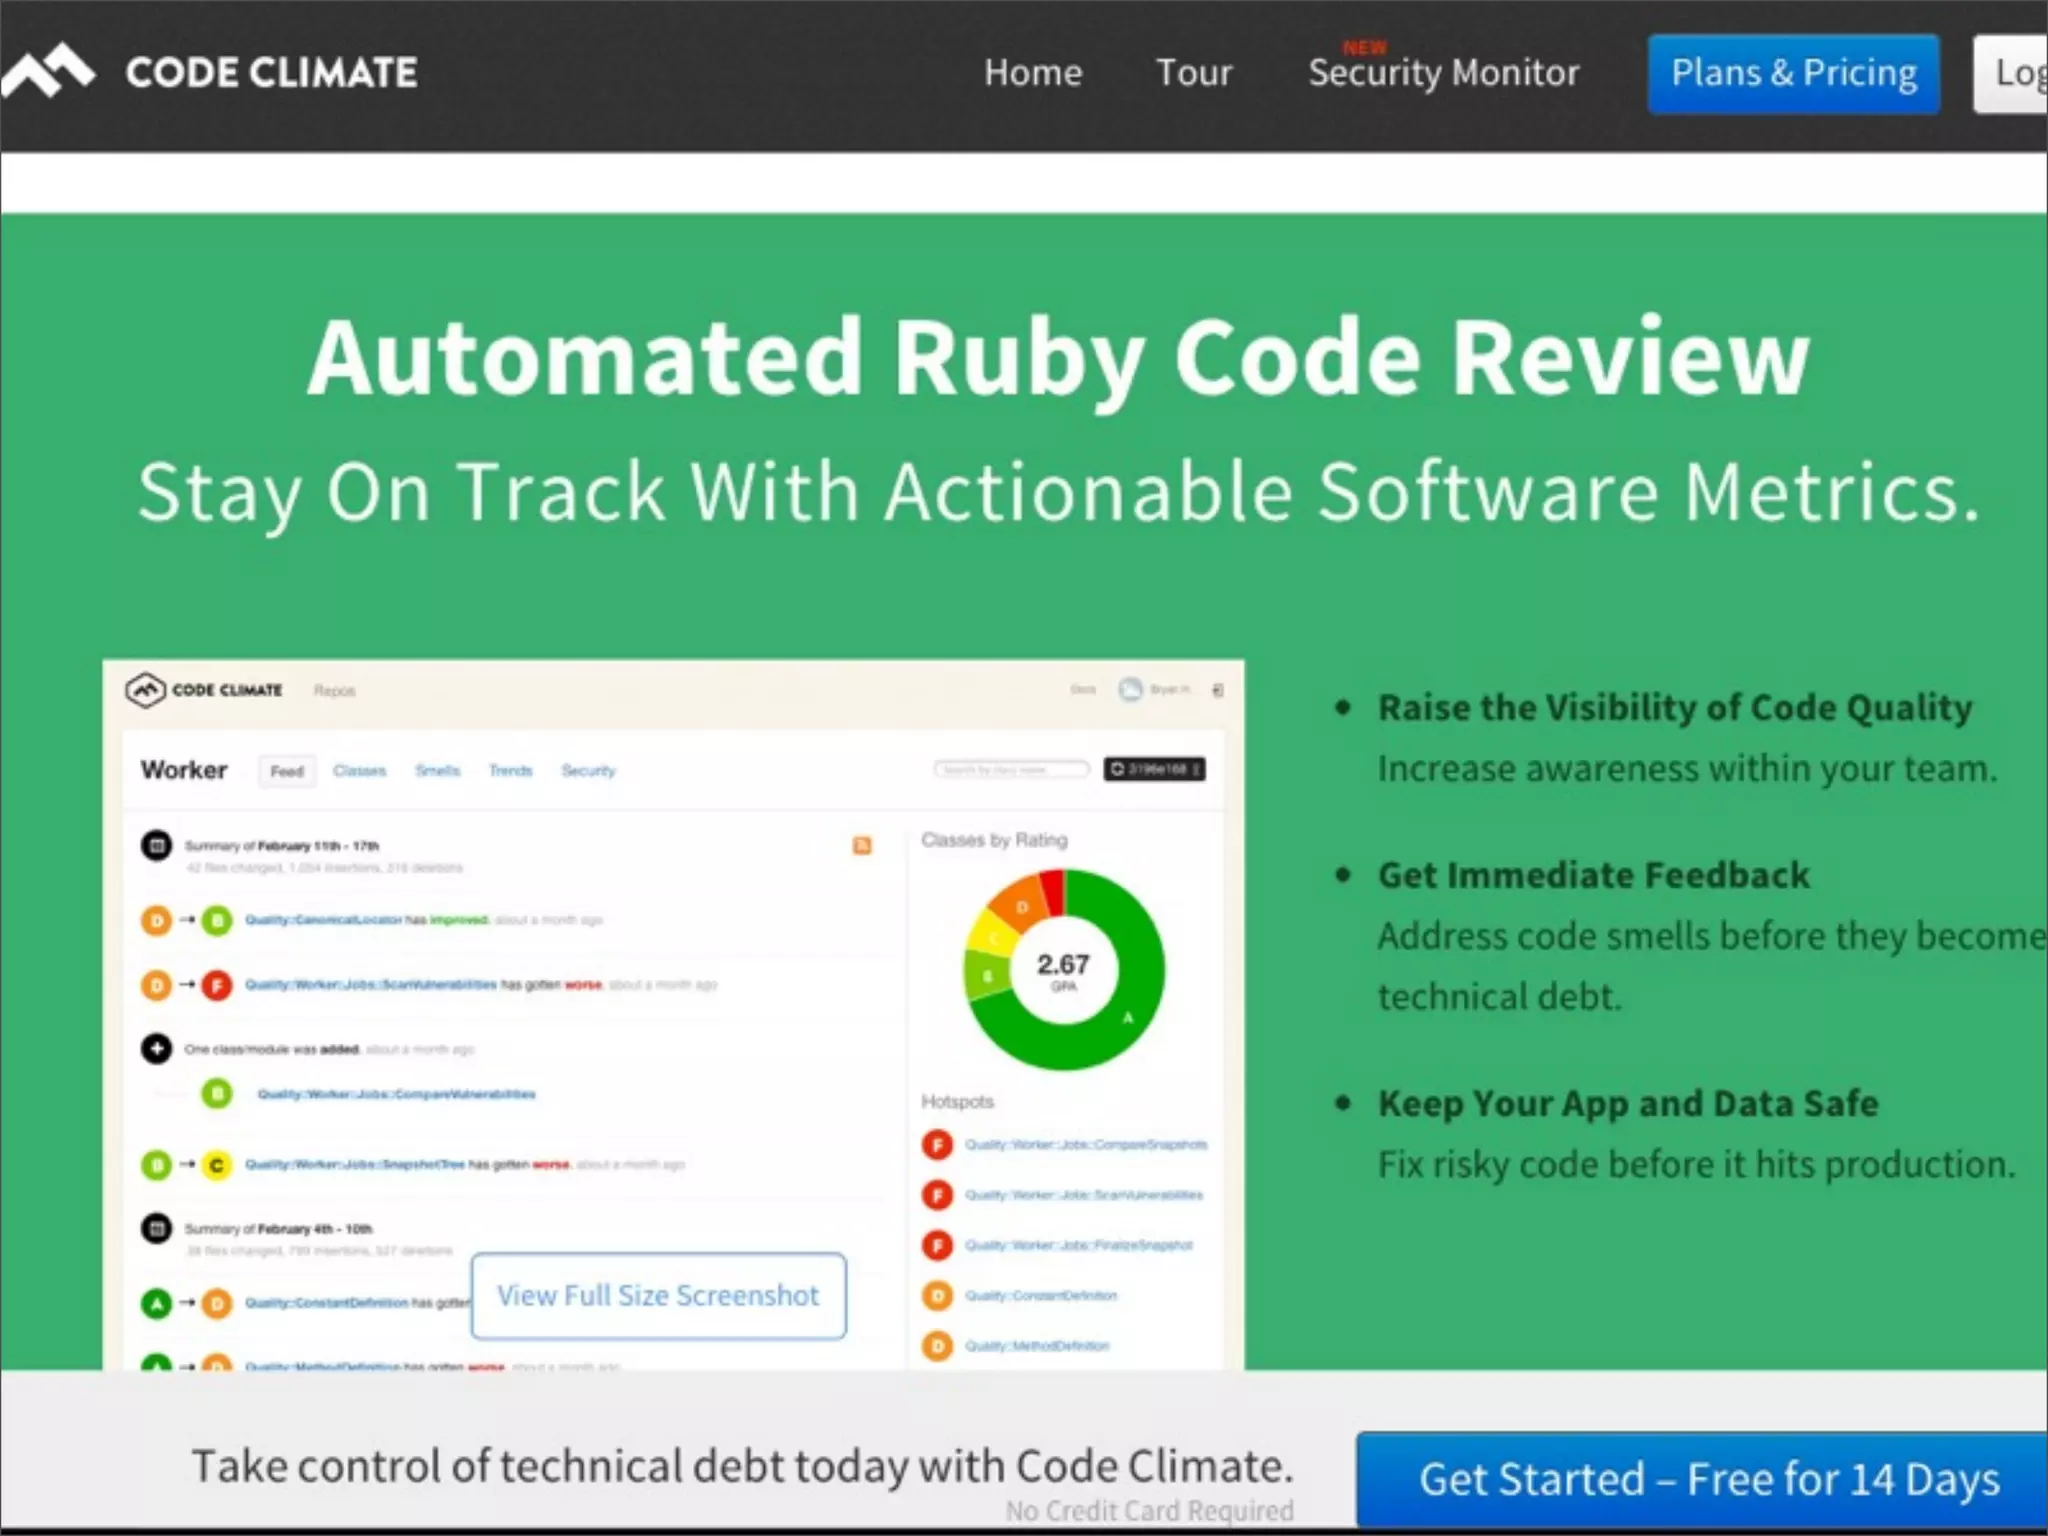Click the yellow C badge beside SnapshotTree entry

click(217, 1165)
